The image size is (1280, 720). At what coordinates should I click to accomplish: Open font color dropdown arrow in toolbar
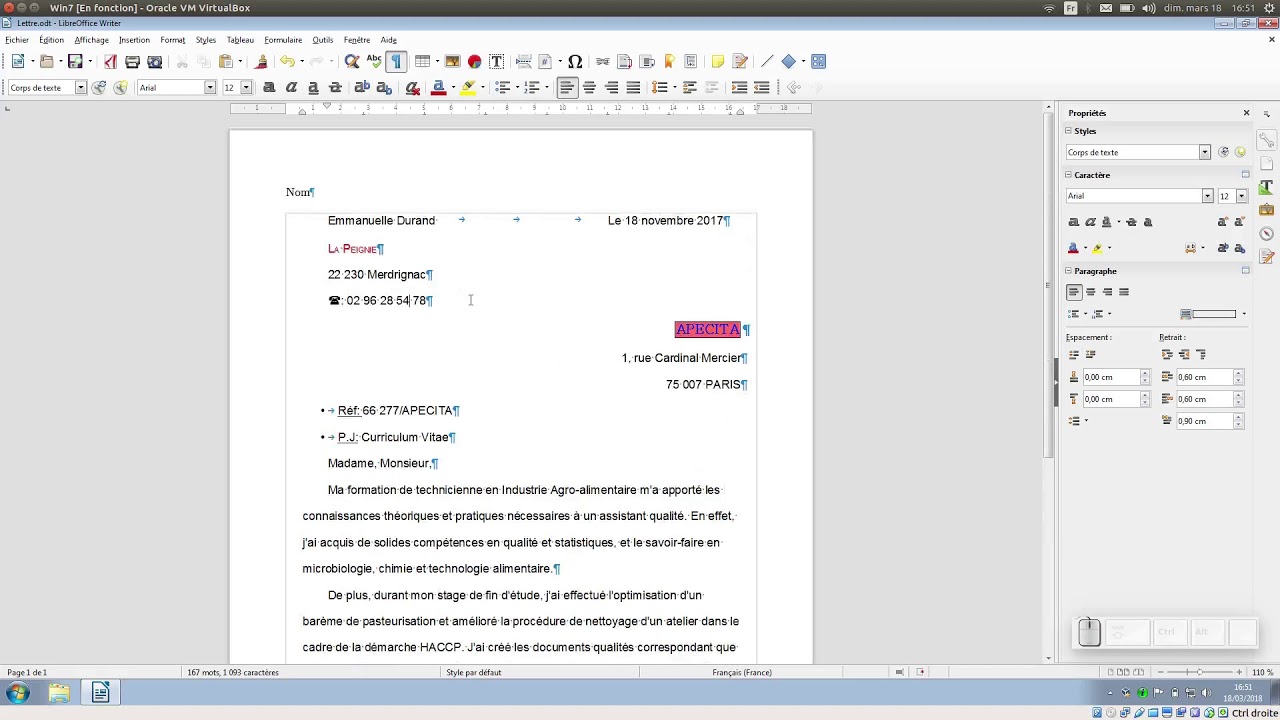point(452,88)
